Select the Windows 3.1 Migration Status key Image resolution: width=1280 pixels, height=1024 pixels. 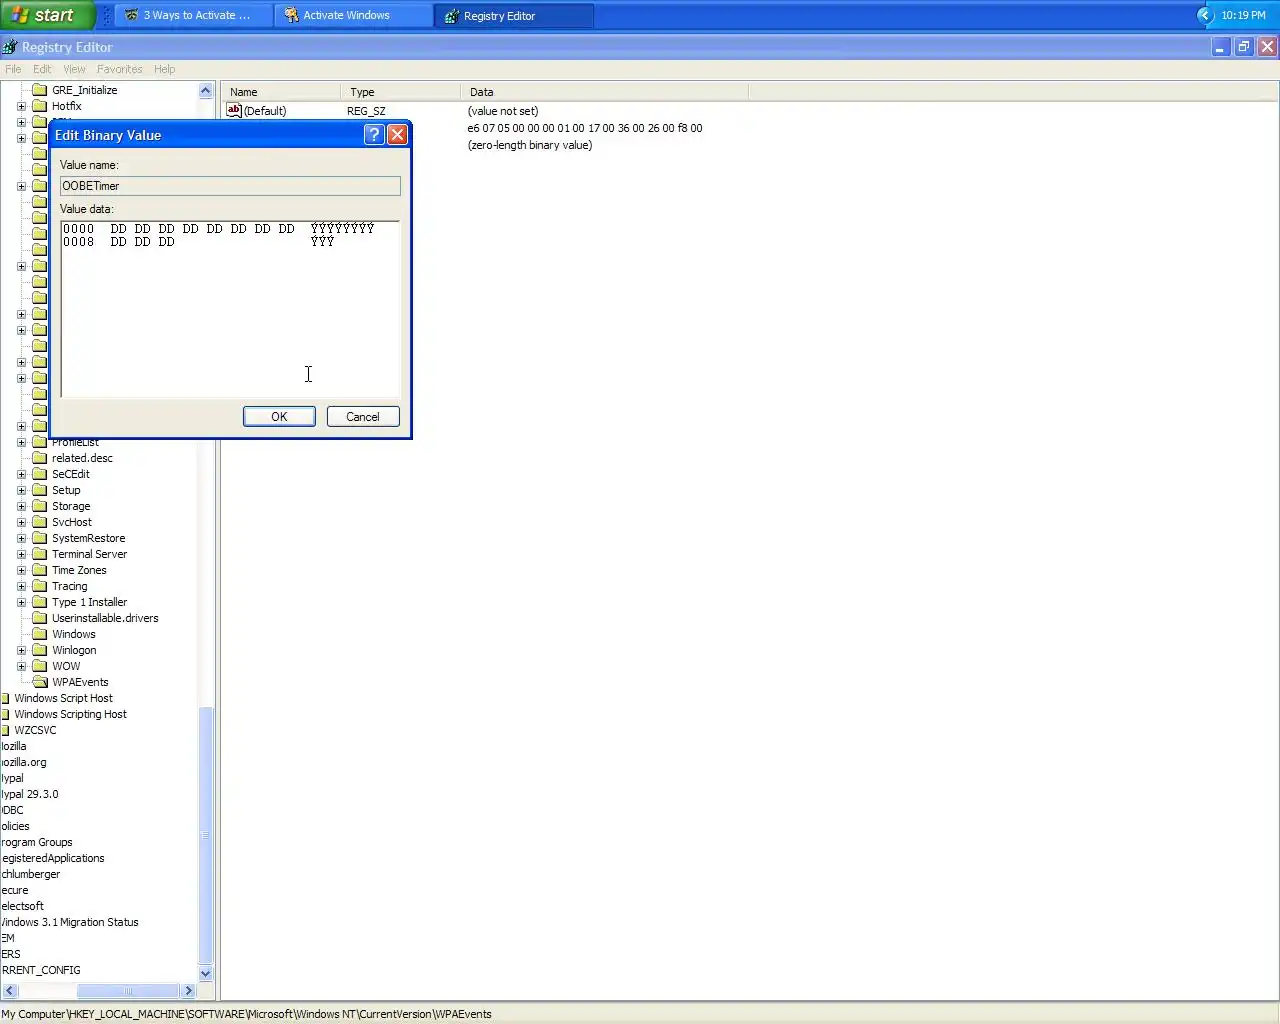[69, 922]
